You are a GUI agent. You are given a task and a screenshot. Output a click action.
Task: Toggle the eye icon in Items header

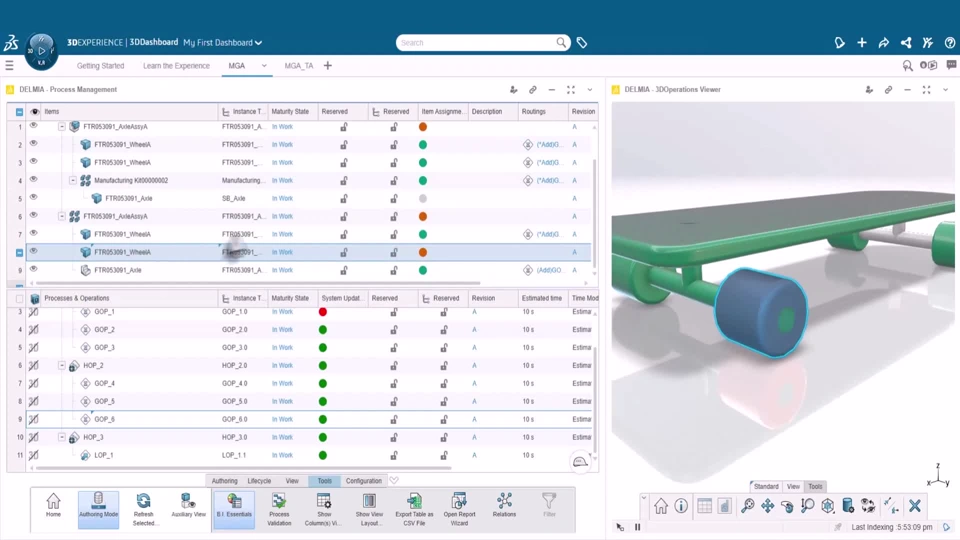[x=35, y=111]
